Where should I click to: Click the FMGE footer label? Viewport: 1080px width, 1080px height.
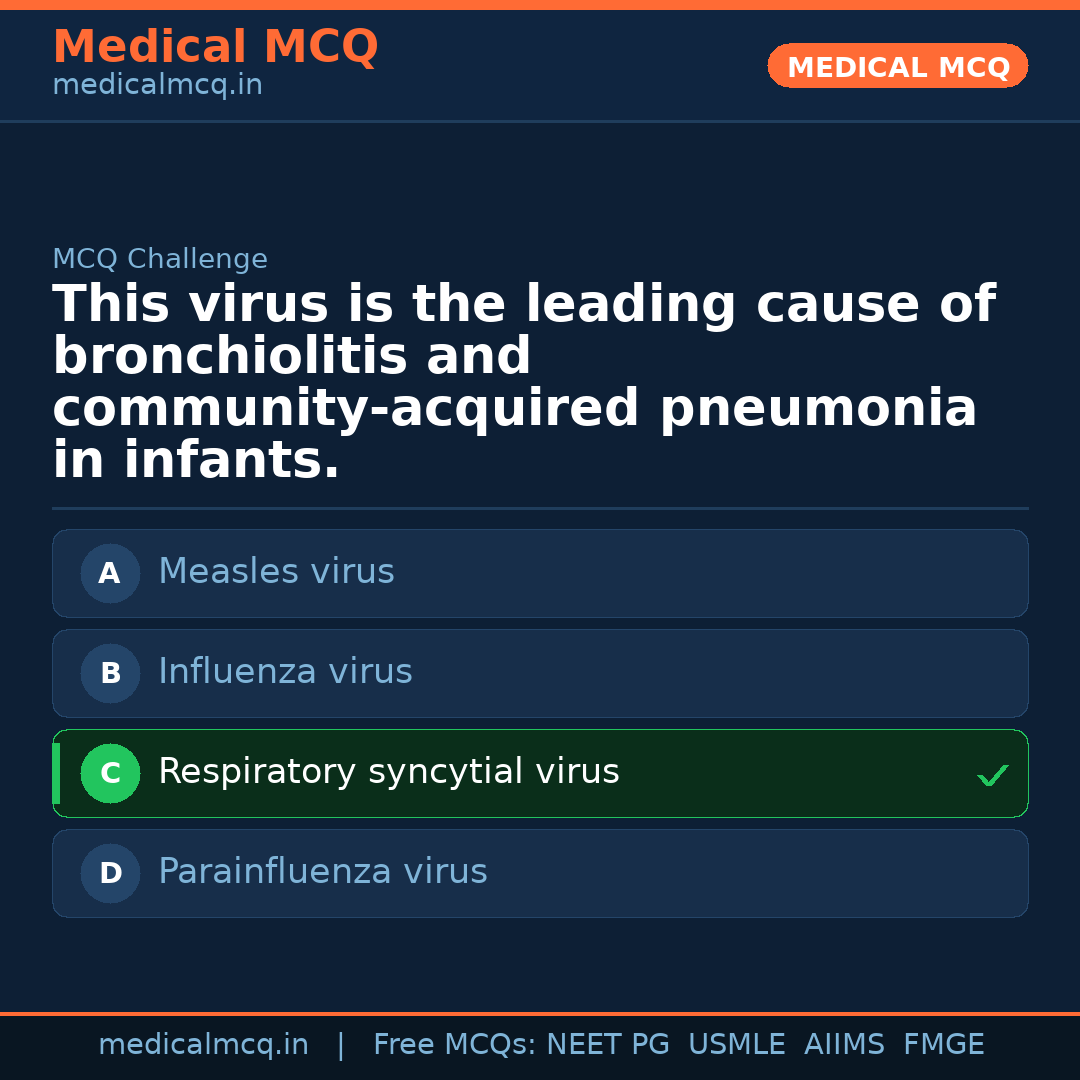943,1045
